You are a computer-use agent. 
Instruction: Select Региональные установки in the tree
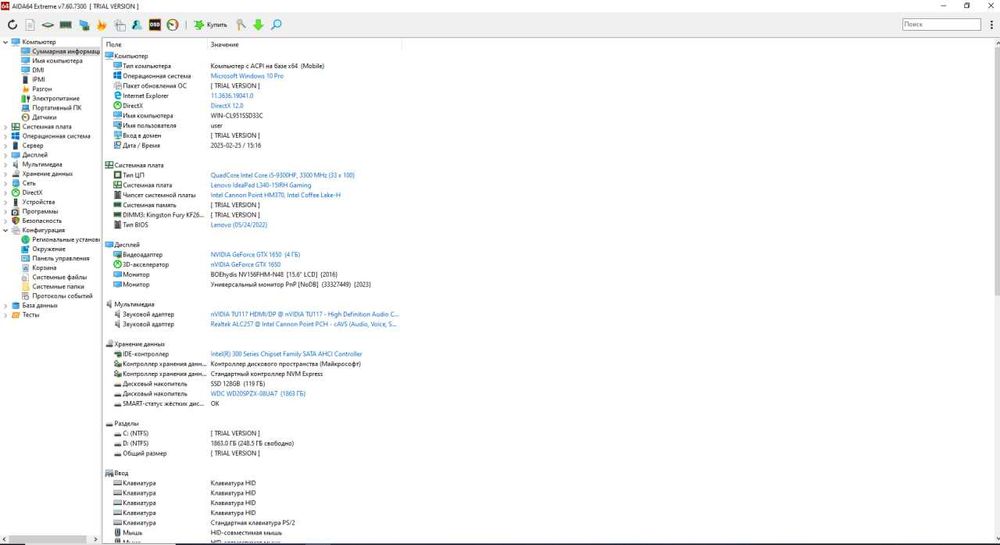click(x=66, y=240)
